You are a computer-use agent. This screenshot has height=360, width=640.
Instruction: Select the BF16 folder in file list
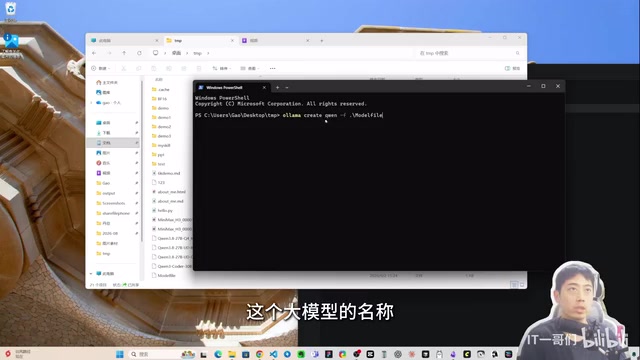[159, 99]
